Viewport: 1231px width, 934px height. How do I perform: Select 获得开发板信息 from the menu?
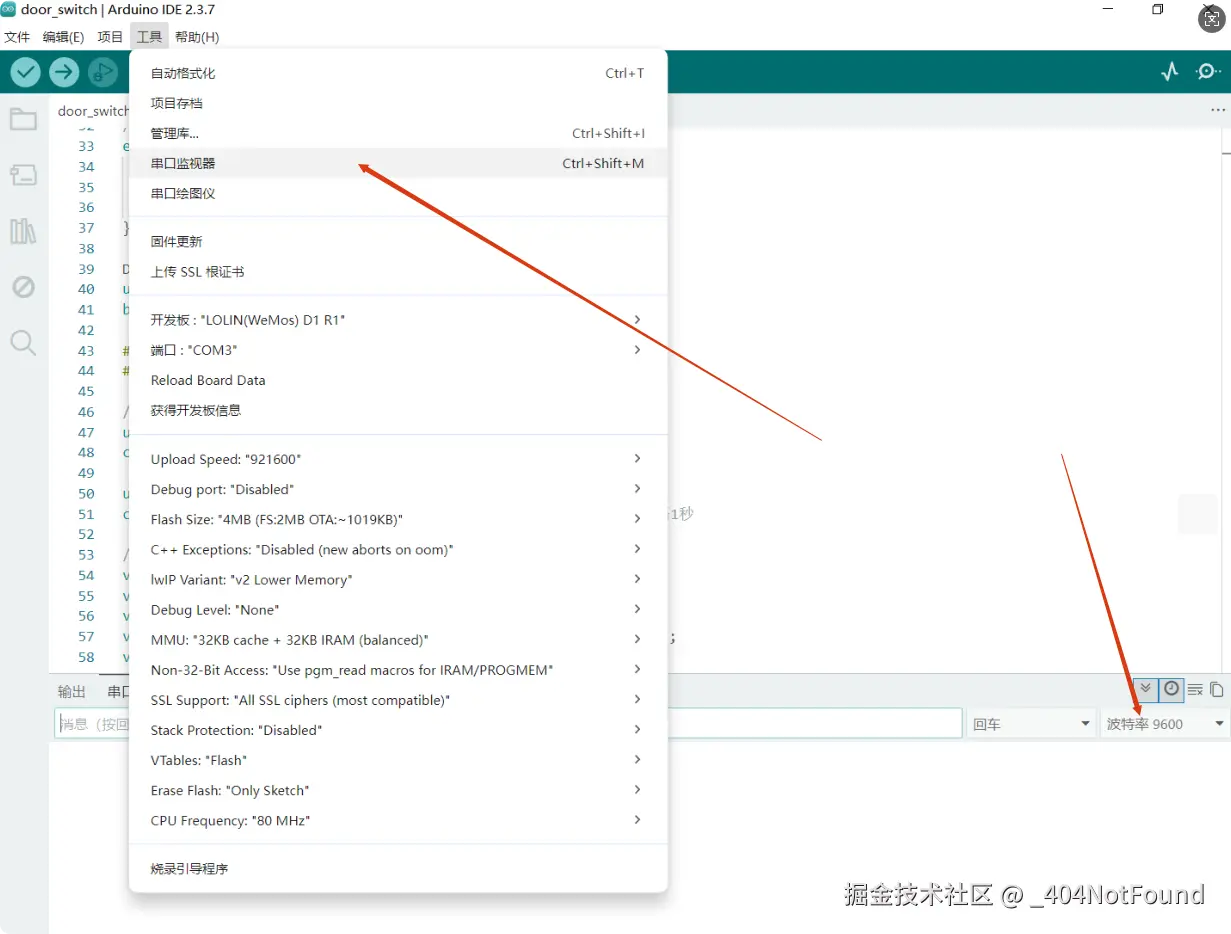398,410
